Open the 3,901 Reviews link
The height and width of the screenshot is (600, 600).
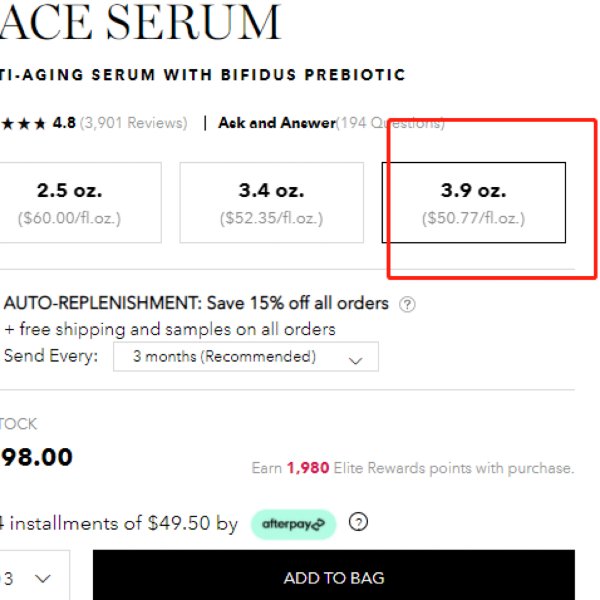[134, 123]
